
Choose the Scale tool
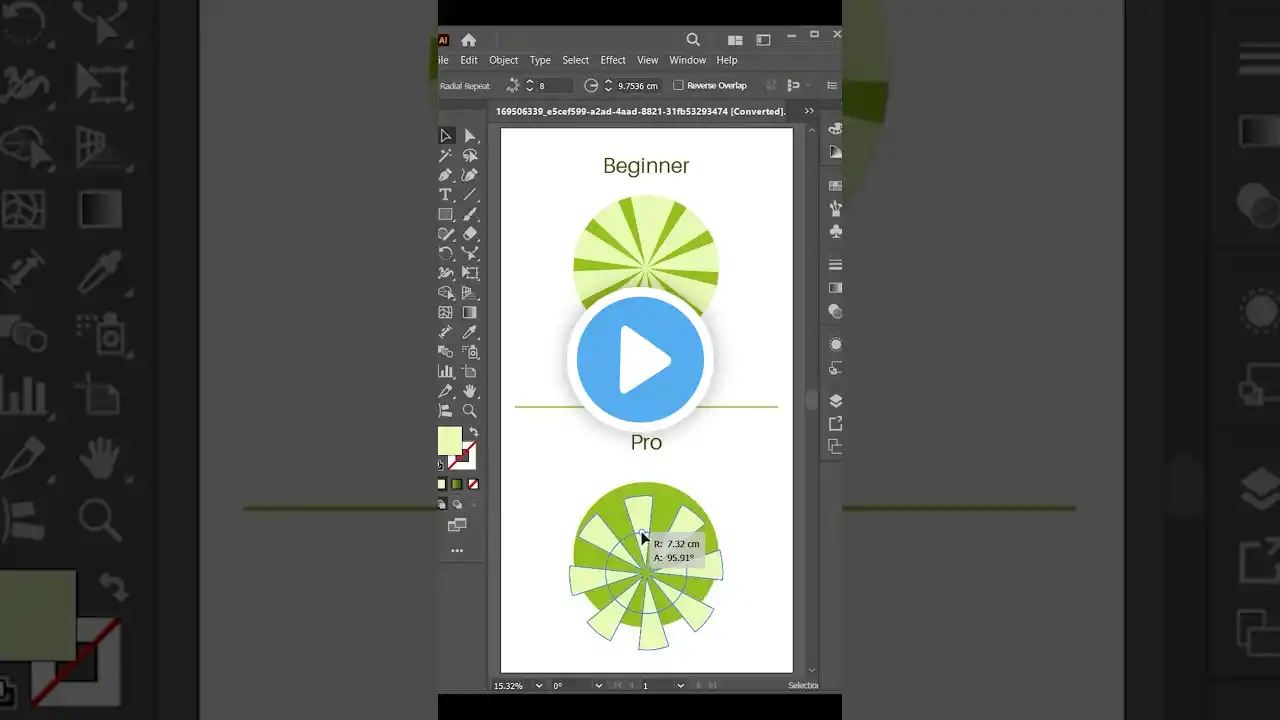click(x=470, y=254)
